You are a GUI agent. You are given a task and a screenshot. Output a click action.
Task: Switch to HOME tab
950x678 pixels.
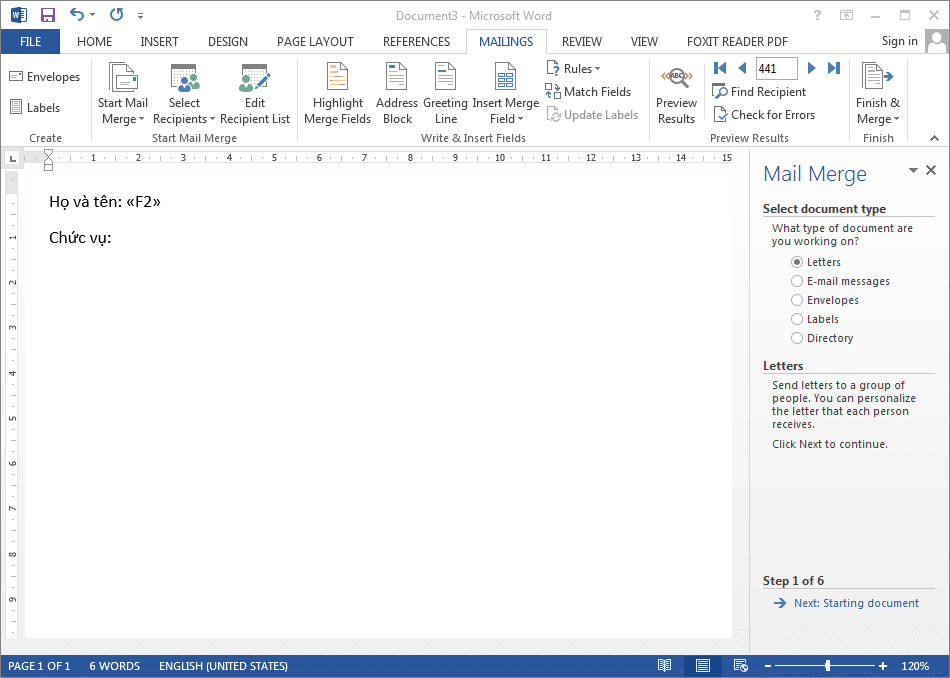tap(95, 42)
